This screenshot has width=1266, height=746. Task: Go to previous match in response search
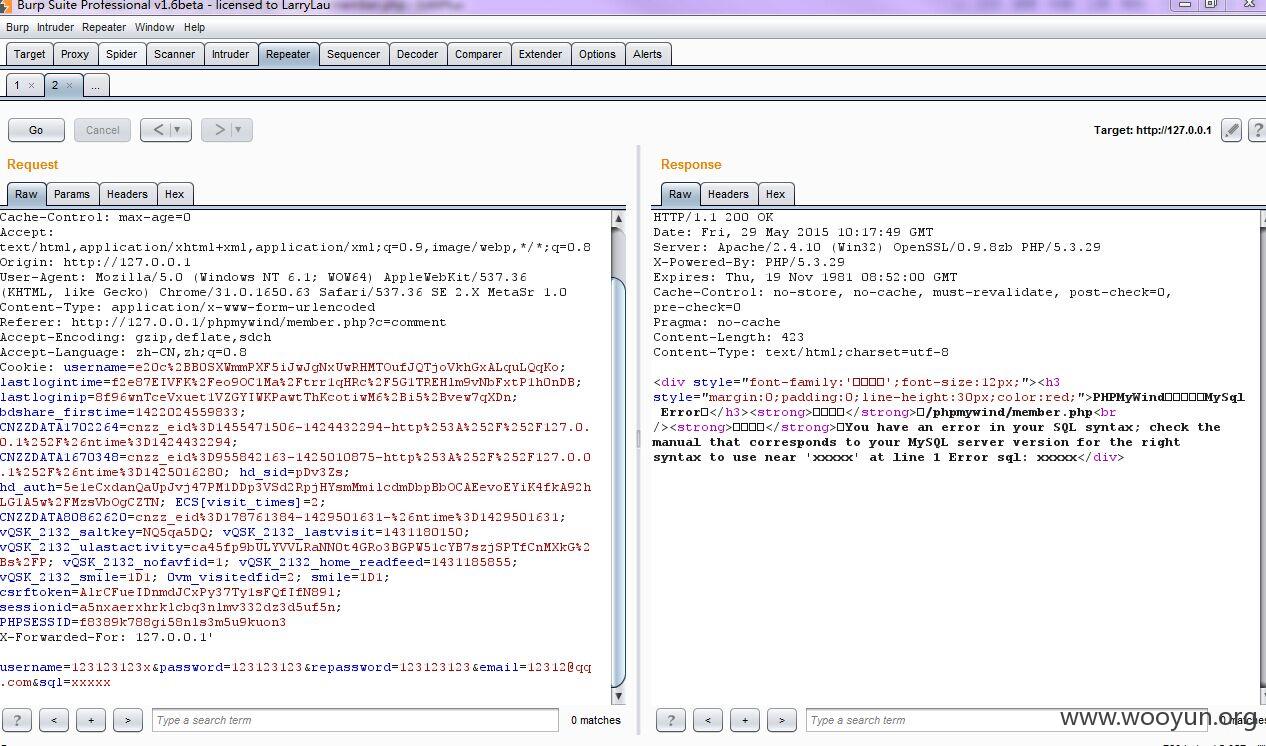pyautogui.click(x=708, y=720)
